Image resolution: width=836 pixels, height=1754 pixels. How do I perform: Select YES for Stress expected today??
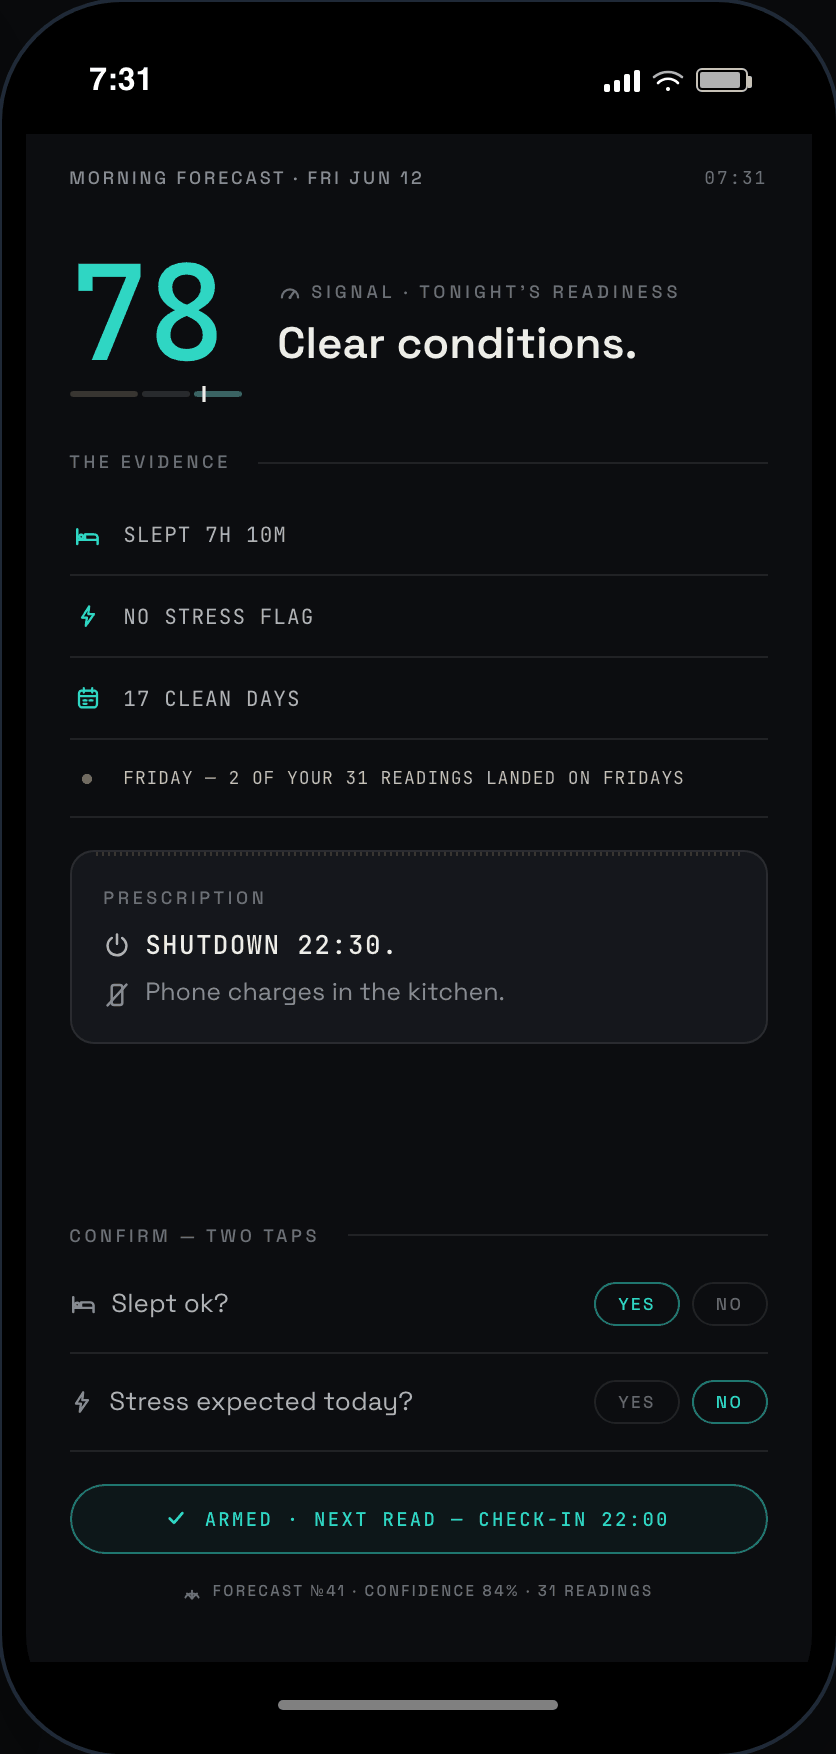(x=637, y=1402)
